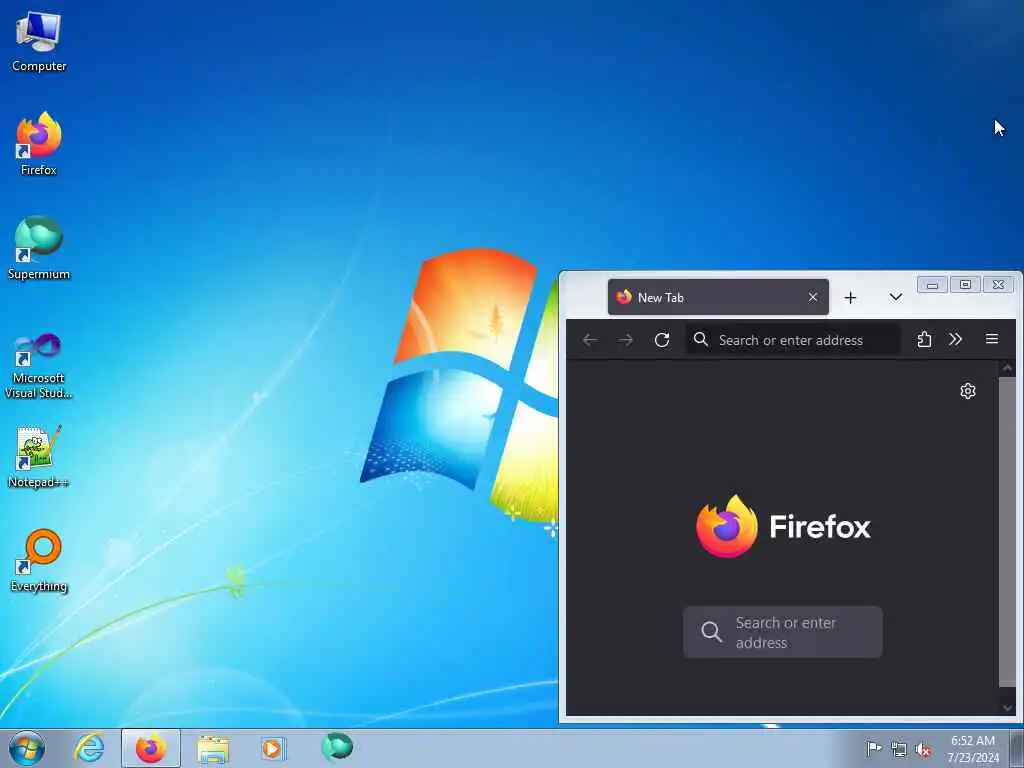Click the magnifier icon in the address bar

[x=701, y=339]
